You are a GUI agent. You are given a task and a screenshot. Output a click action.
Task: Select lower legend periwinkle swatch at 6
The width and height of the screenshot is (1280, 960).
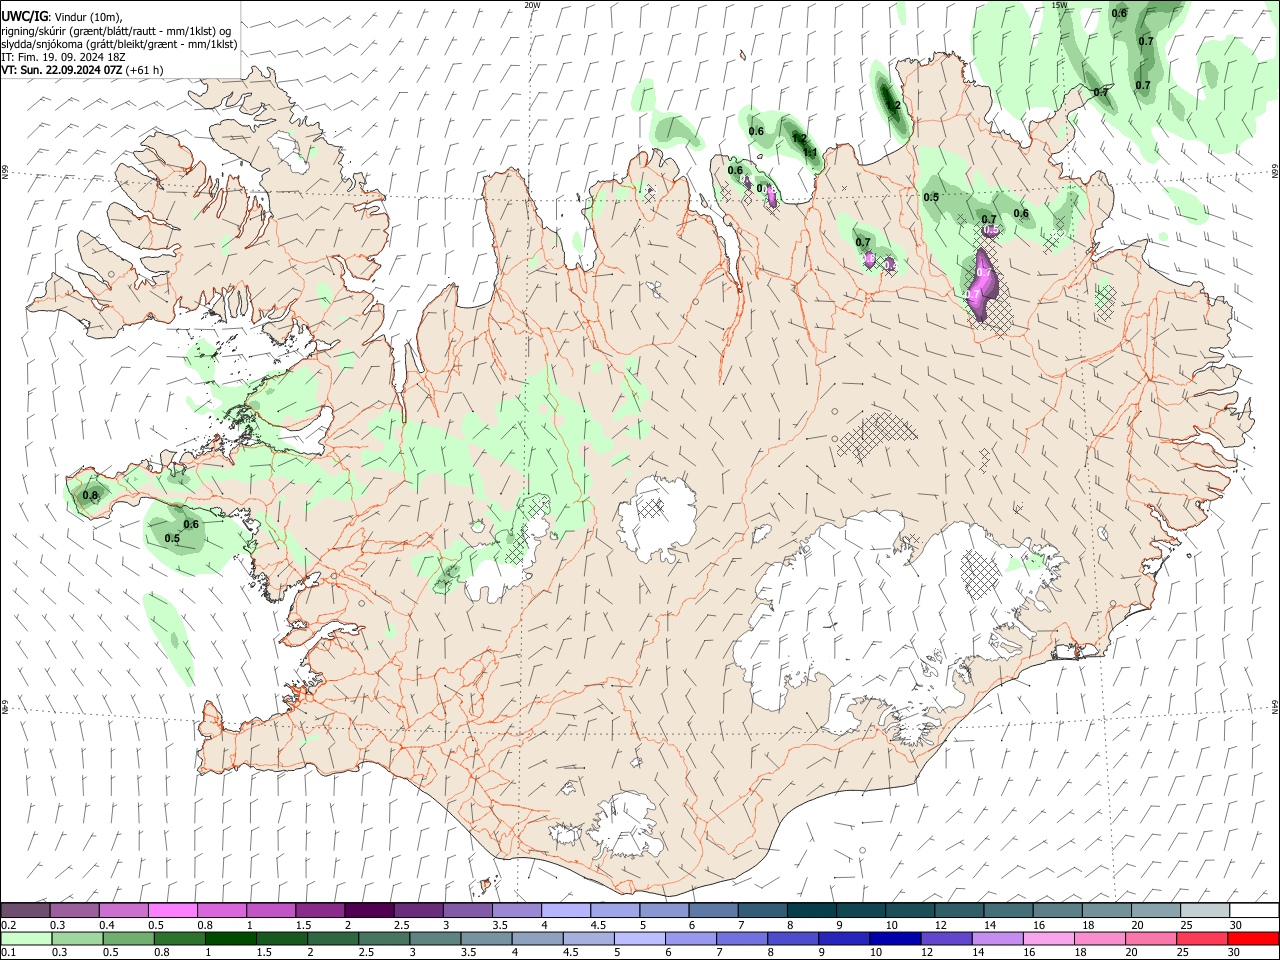click(691, 938)
